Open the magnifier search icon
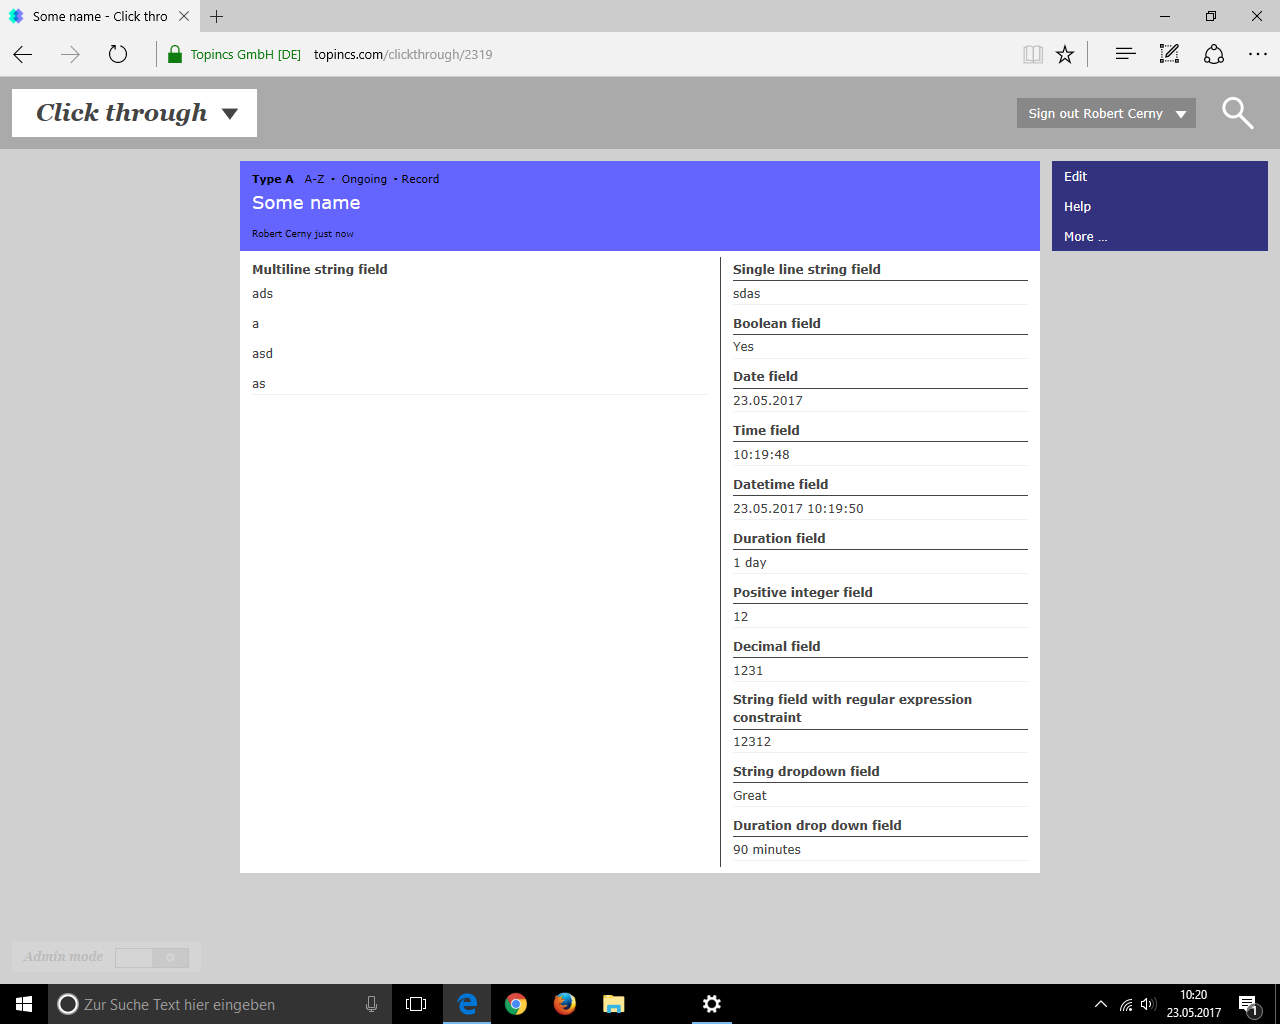 coord(1237,113)
